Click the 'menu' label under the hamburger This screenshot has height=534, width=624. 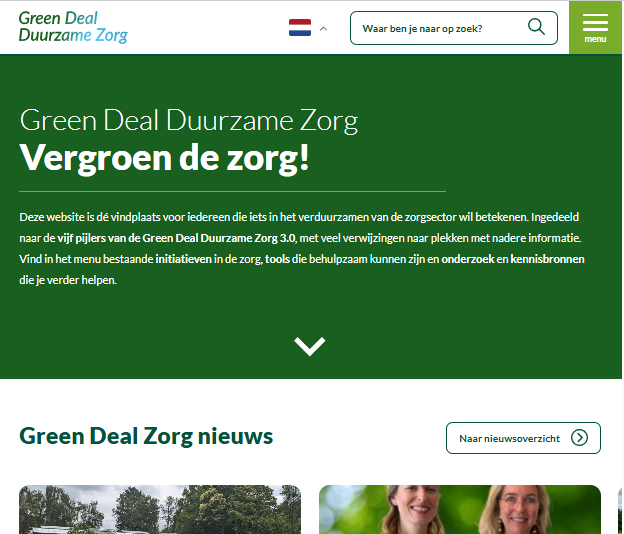point(595,39)
